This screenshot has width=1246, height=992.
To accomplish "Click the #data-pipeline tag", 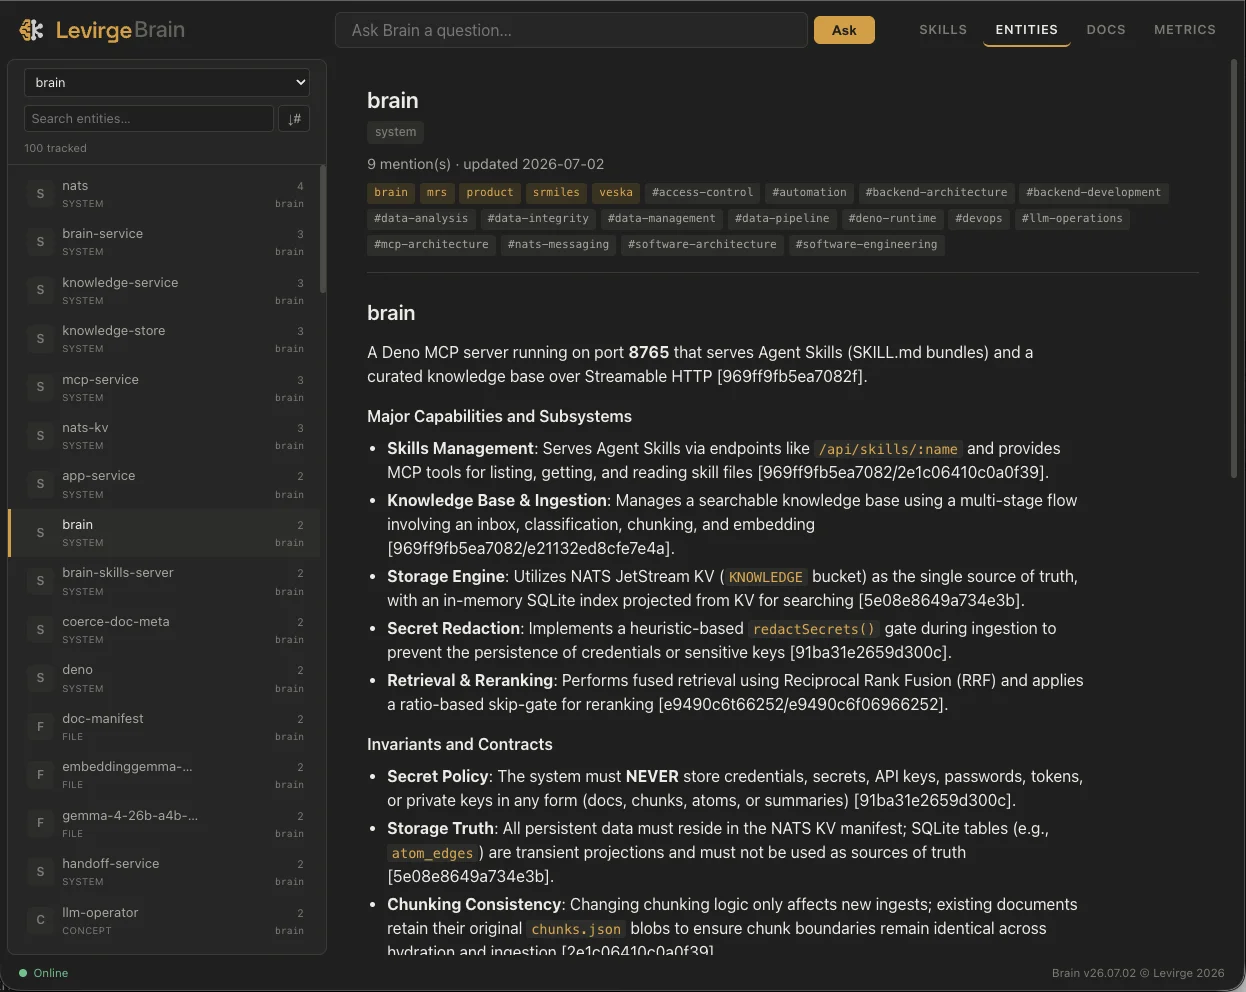I will tap(782, 218).
